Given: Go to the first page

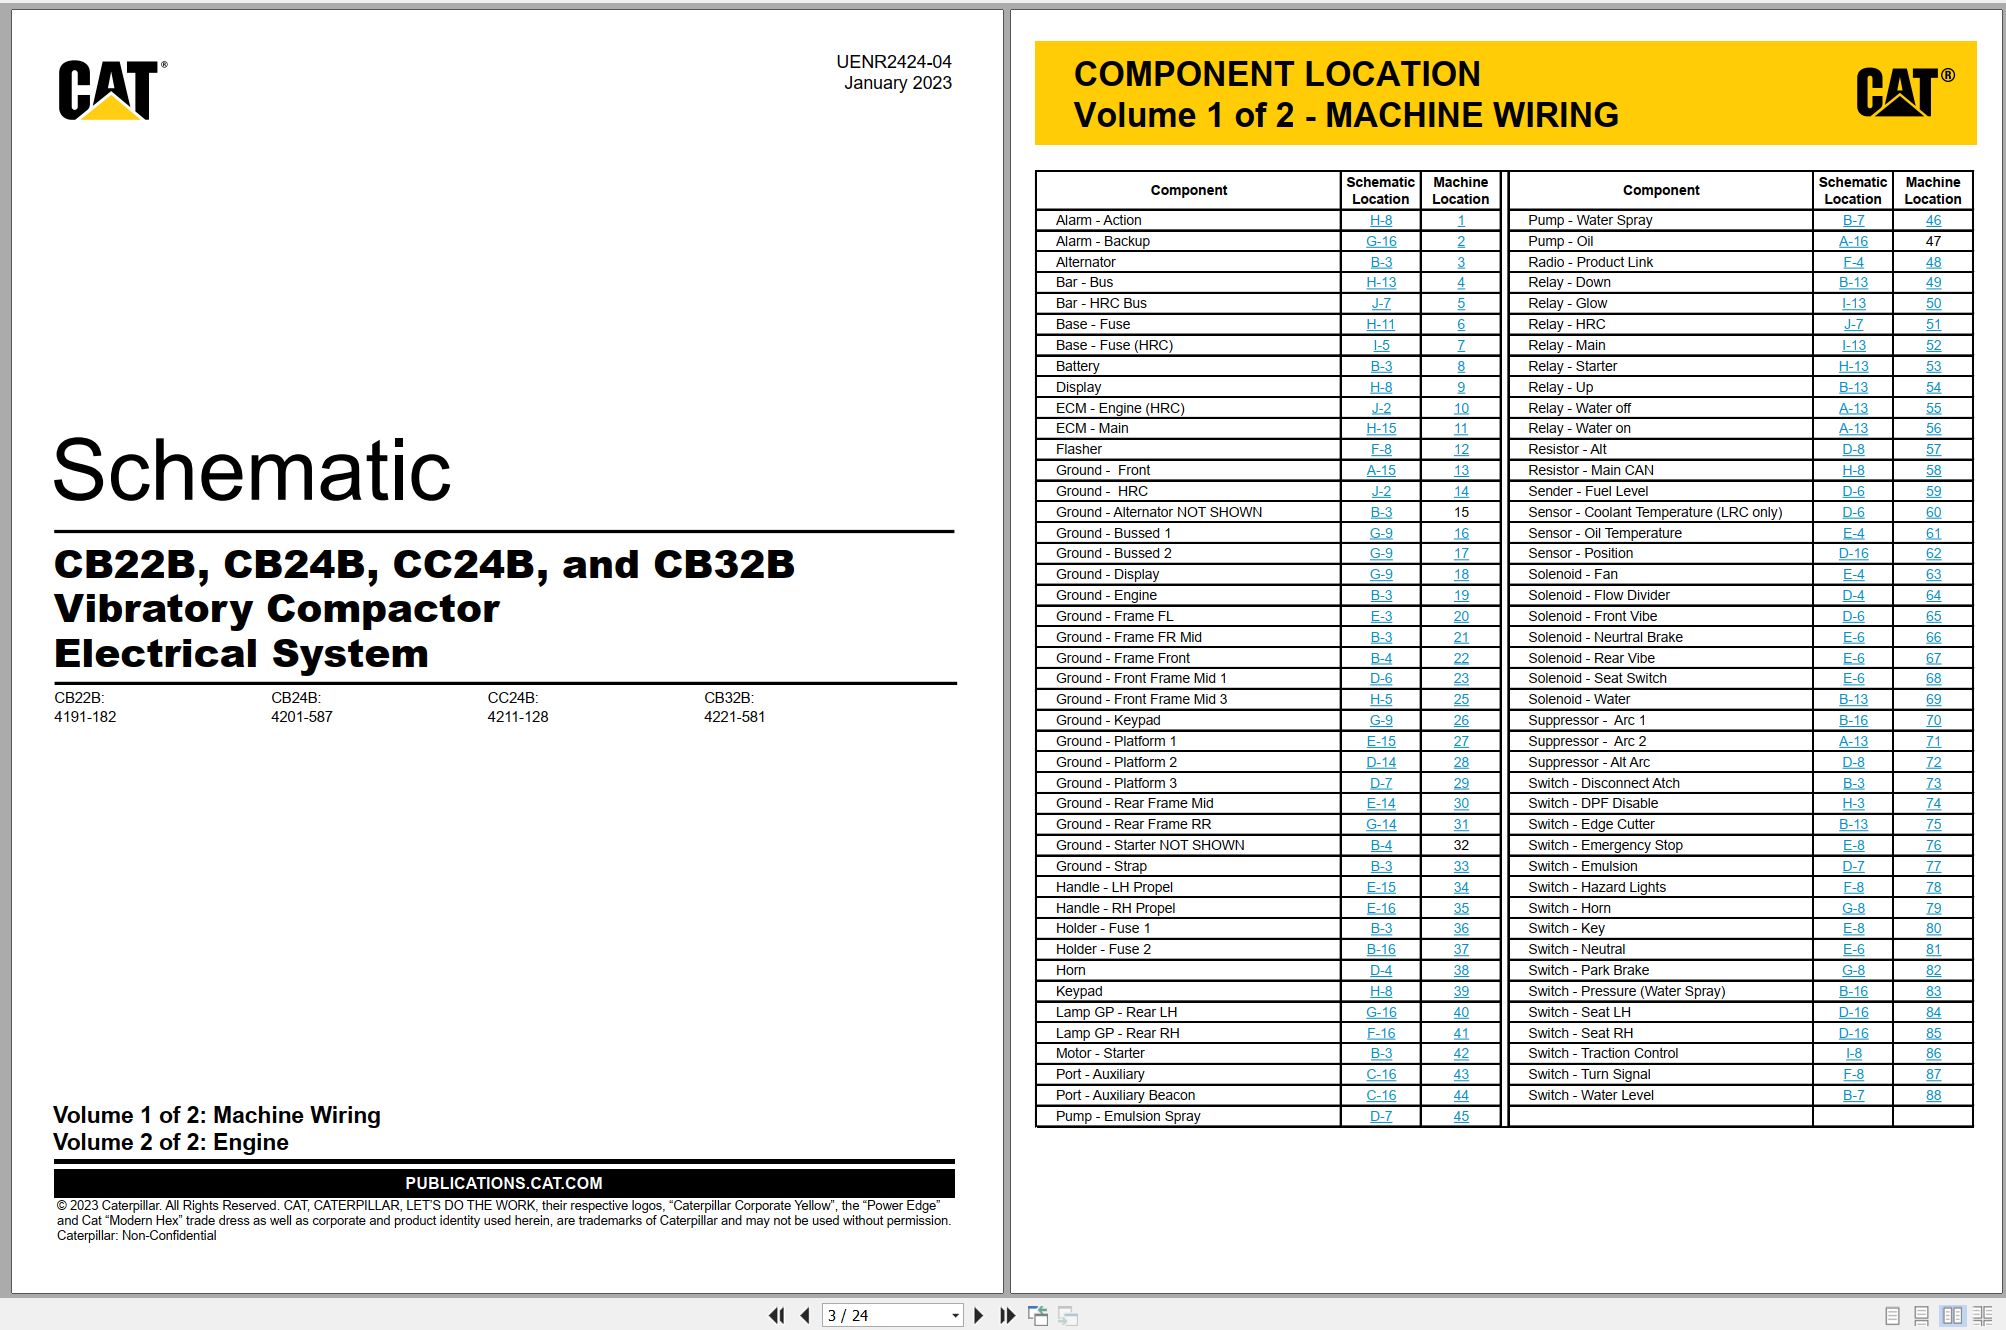Looking at the screenshot, I should pos(776,1316).
